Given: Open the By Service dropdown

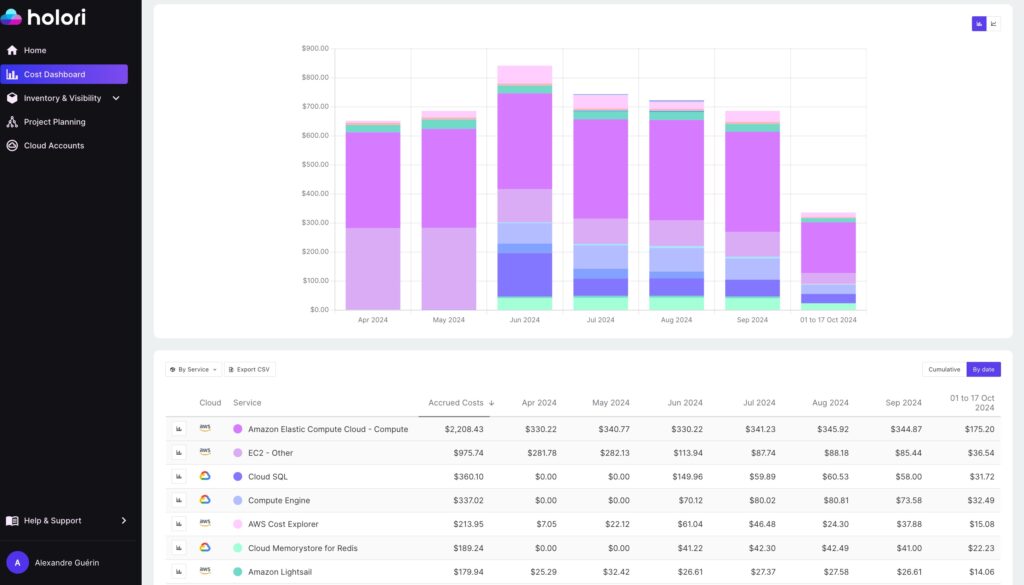Looking at the screenshot, I should tap(192, 369).
